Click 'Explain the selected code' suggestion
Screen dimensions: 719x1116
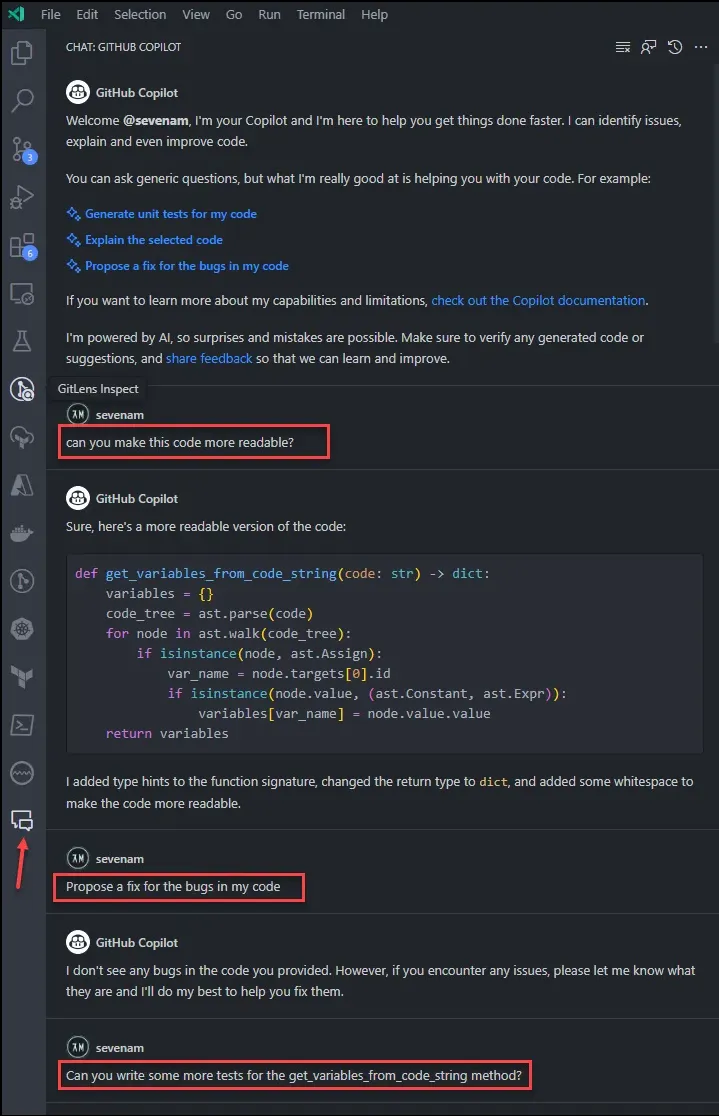(x=154, y=240)
